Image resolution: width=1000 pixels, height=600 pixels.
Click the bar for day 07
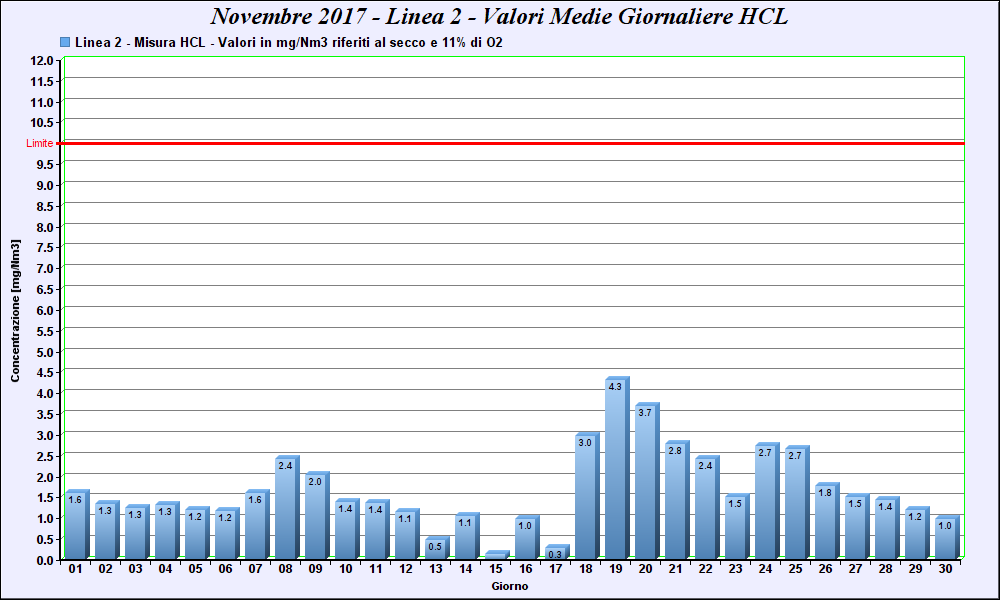257,524
